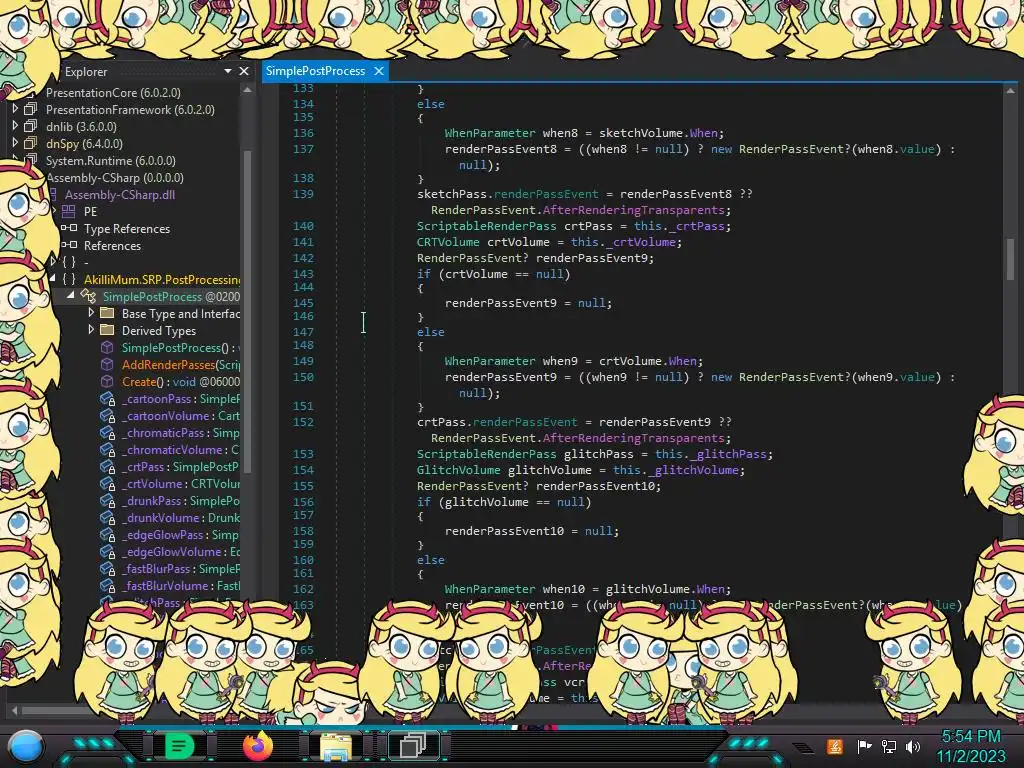Select the Assembly-CSharp.dll module
This screenshot has width=1024, height=768.
(120, 195)
